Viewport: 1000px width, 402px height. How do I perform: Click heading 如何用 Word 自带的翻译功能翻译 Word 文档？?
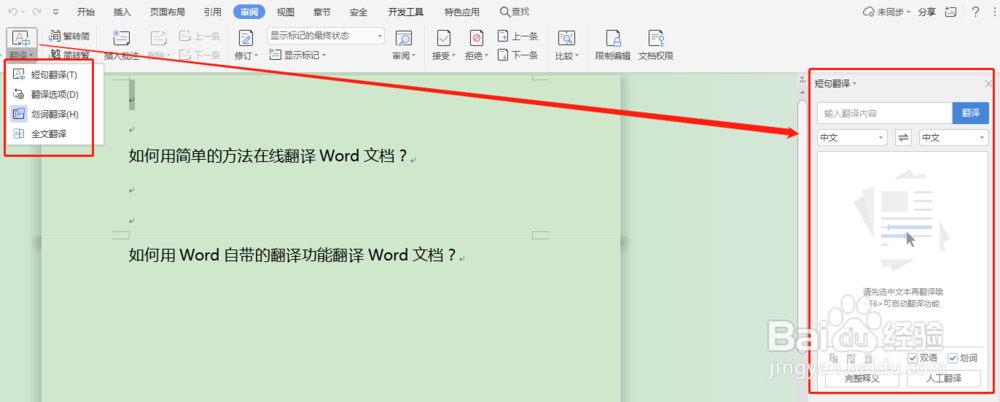(293, 255)
